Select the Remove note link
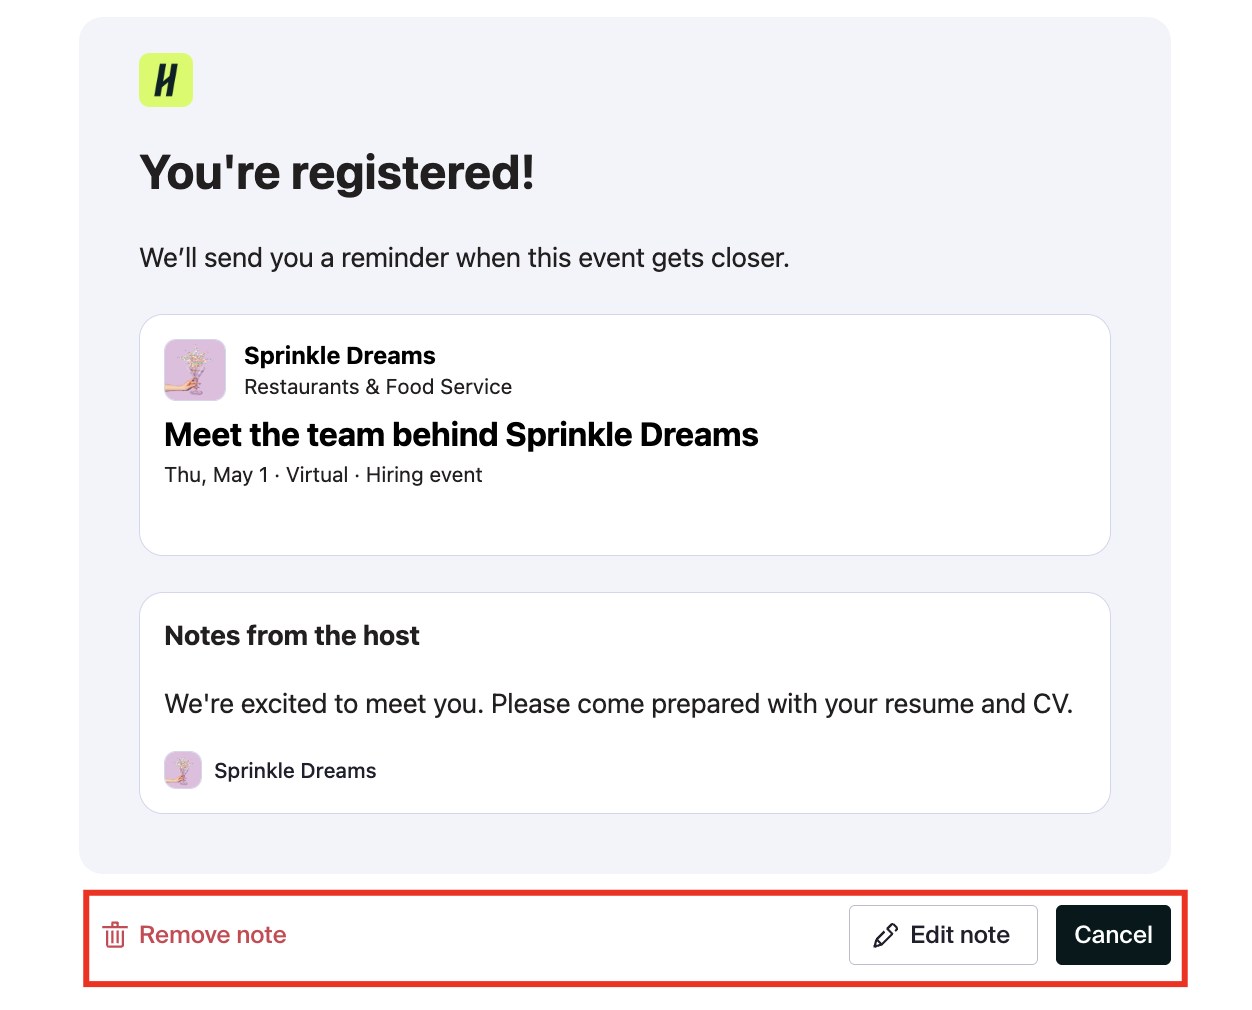1252x1010 pixels. coord(195,935)
